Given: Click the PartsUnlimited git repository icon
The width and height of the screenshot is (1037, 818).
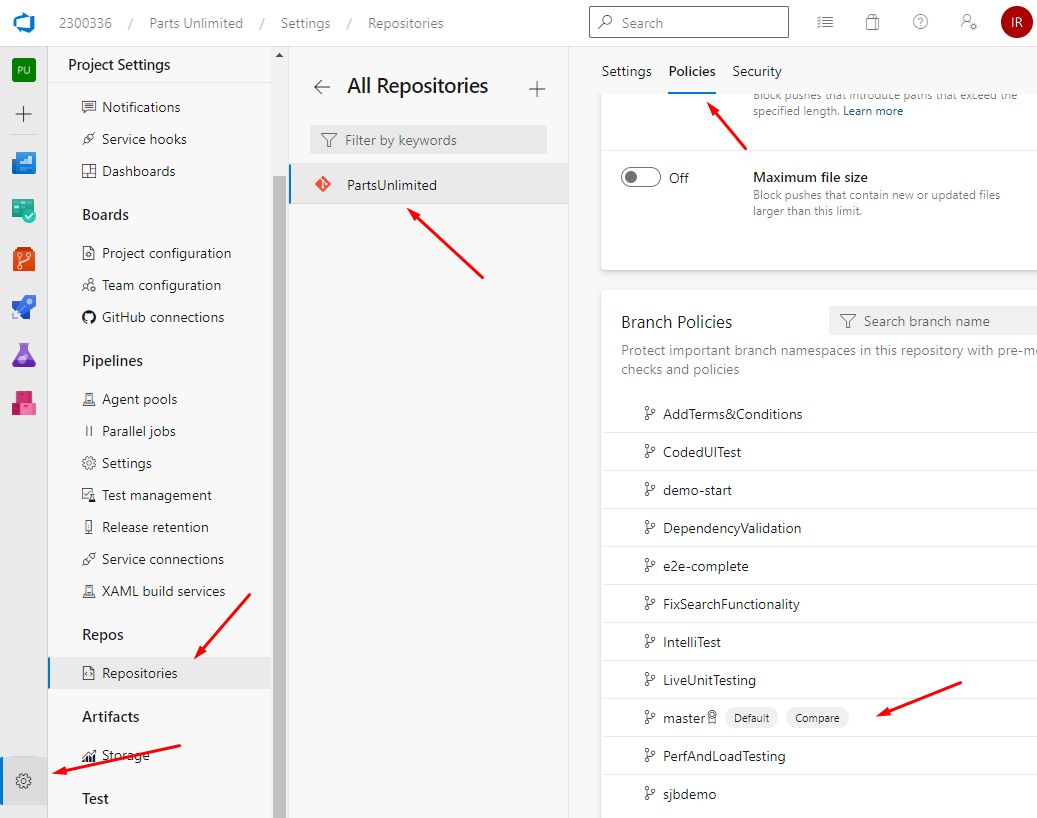Looking at the screenshot, I should point(323,184).
